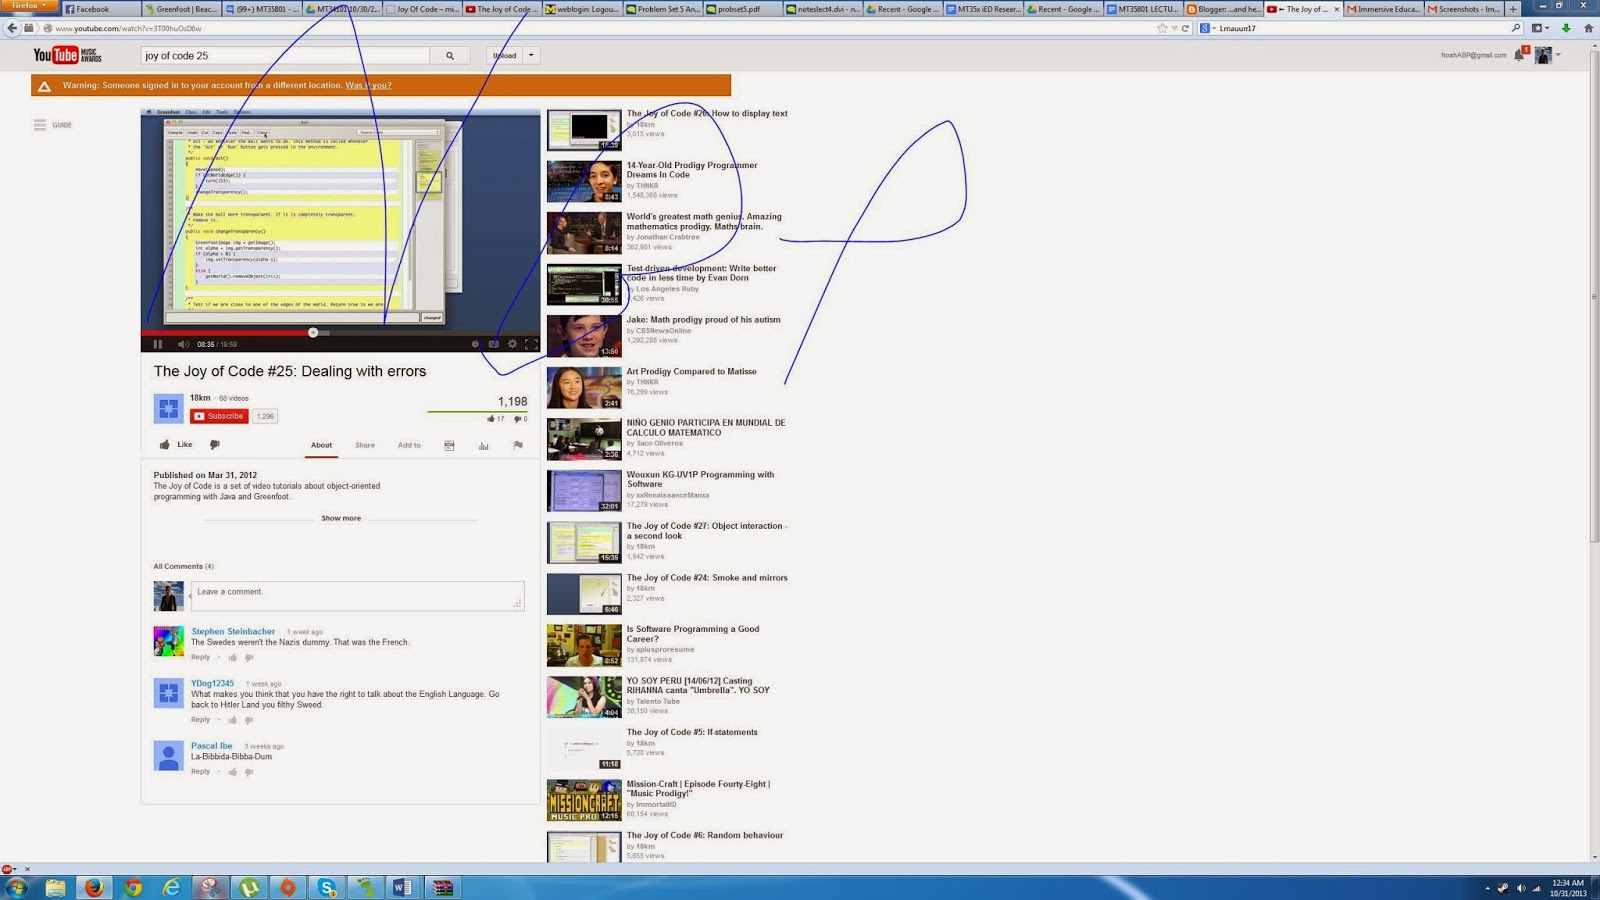The width and height of the screenshot is (1600, 900).
Task: Open WinRAR from the taskbar
Action: [x=442, y=887]
